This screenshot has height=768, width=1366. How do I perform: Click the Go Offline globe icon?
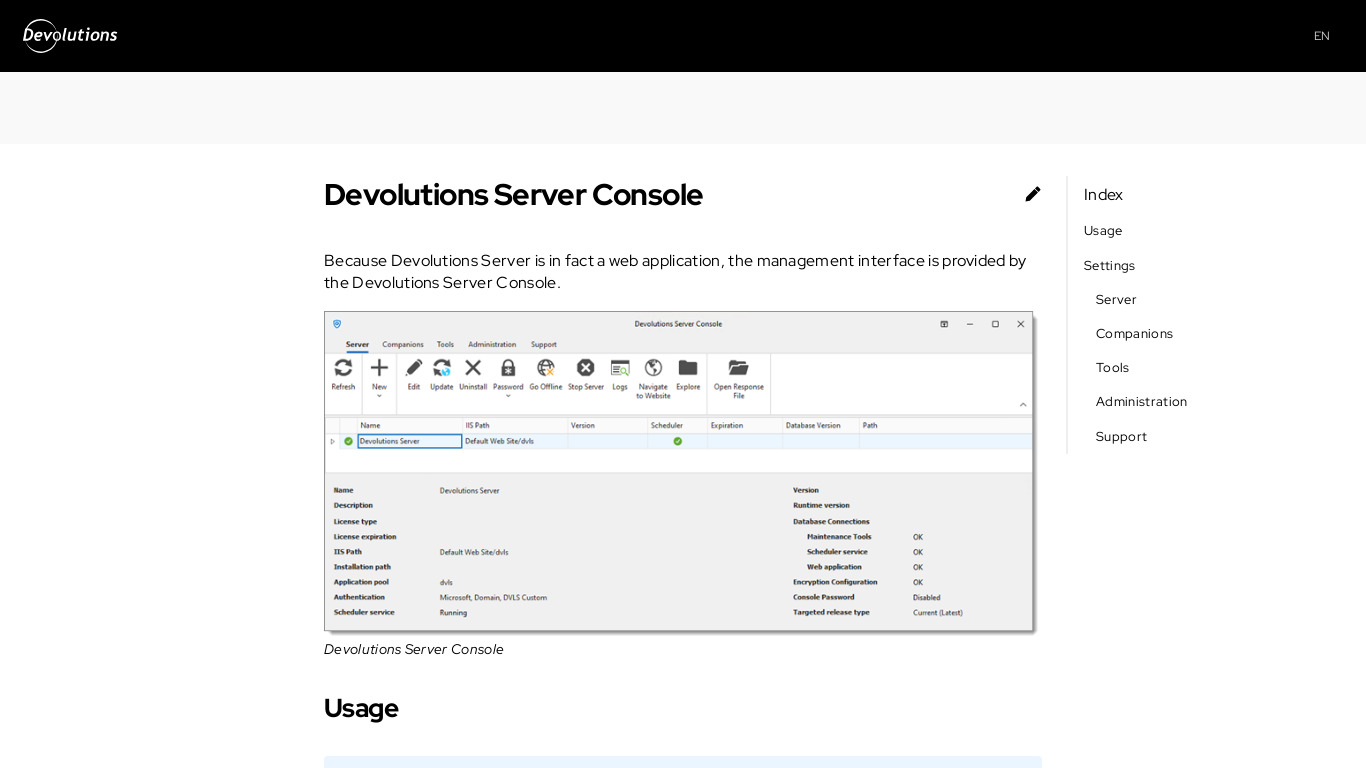(x=545, y=368)
